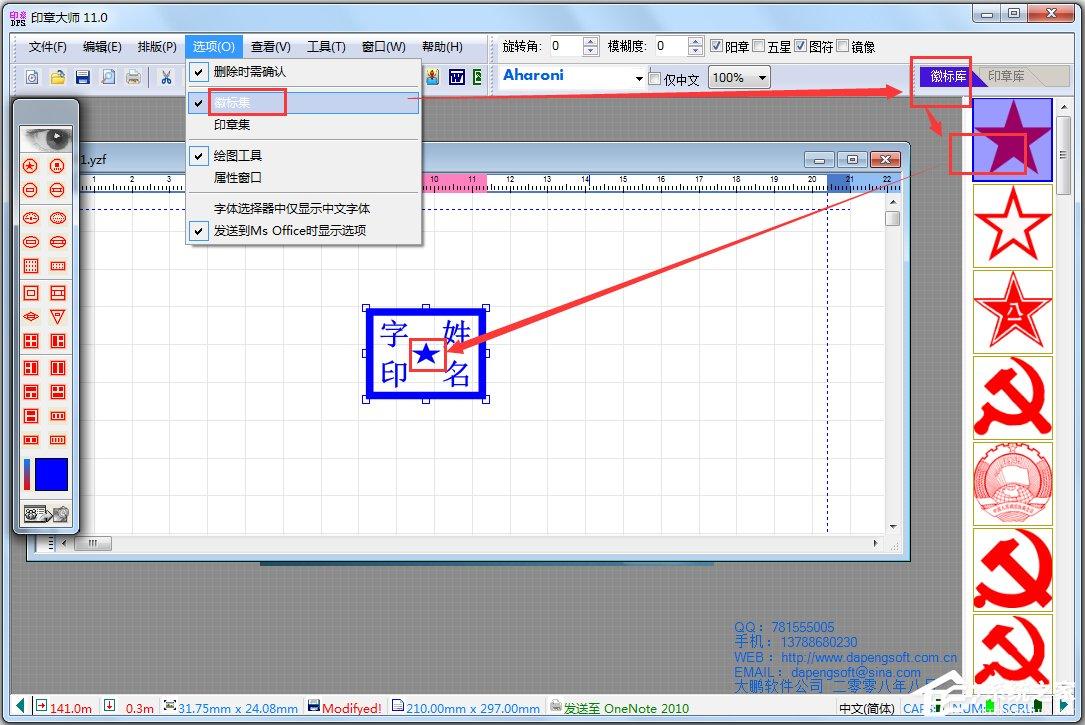Click the blue color swatch in toolbox
This screenshot has height=725, width=1085.
[51, 474]
